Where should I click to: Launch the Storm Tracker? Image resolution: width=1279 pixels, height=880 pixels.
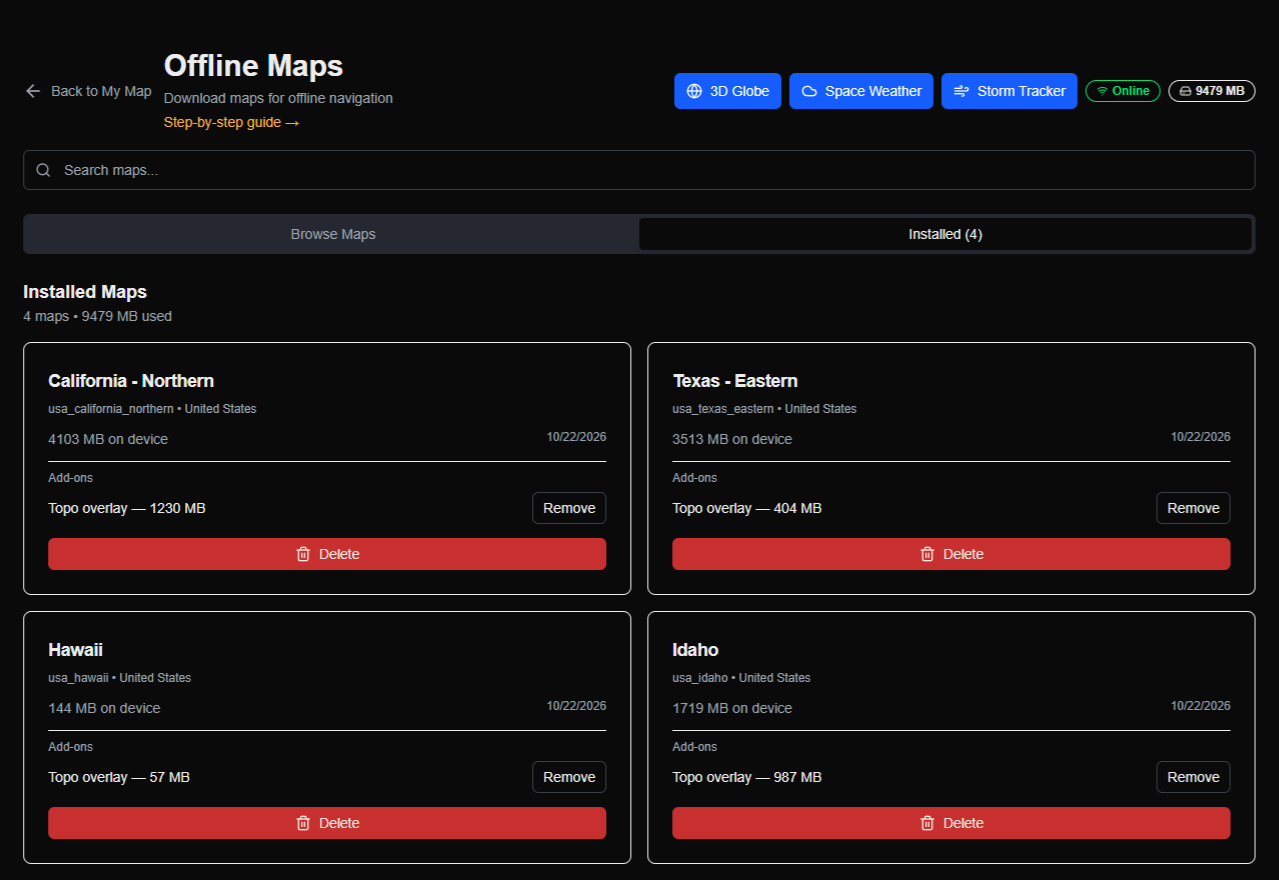coord(1009,91)
